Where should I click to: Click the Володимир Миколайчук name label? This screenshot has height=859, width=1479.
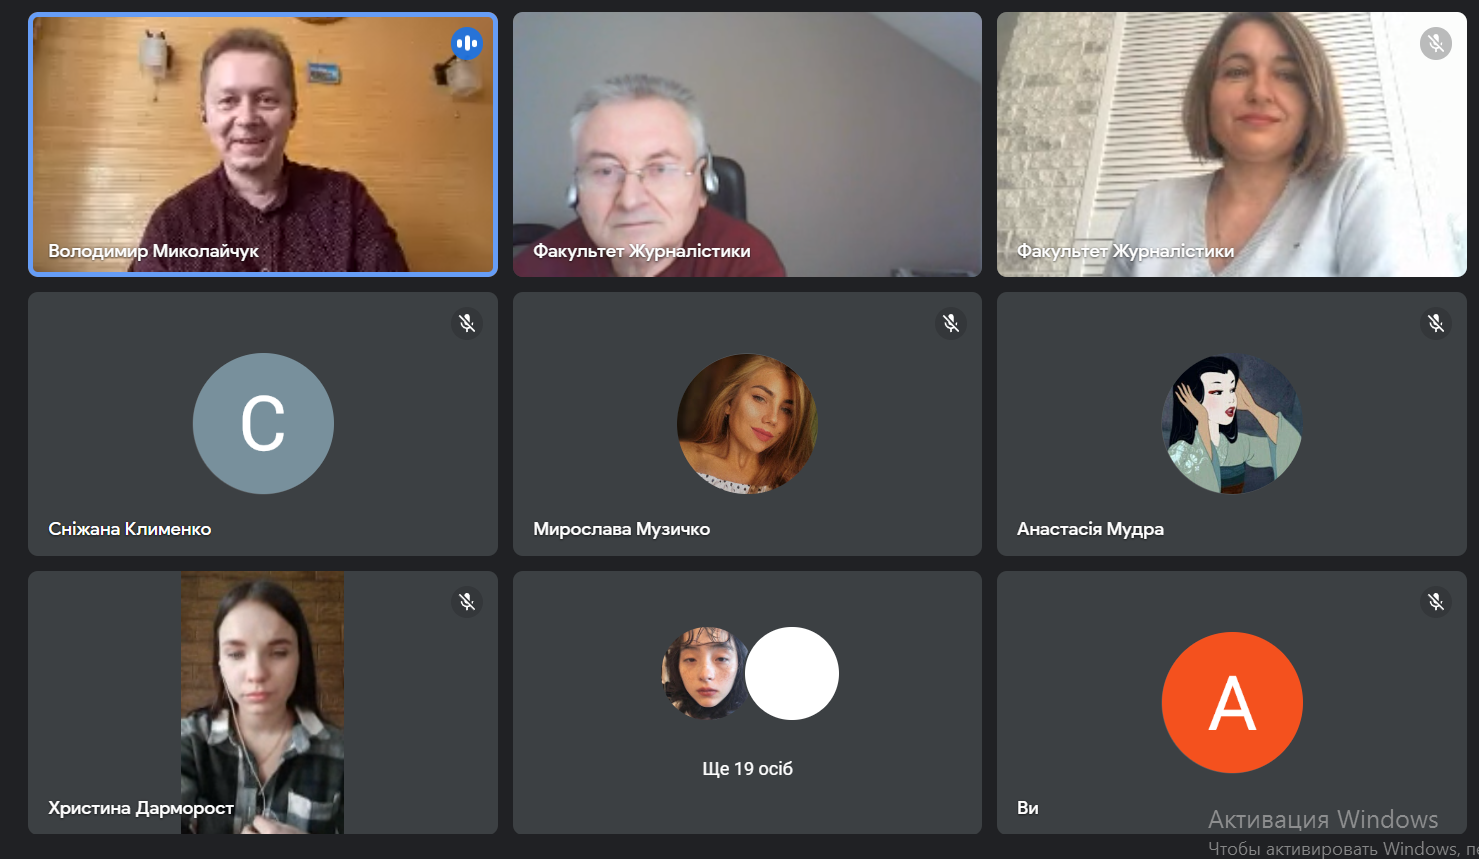coord(153,251)
